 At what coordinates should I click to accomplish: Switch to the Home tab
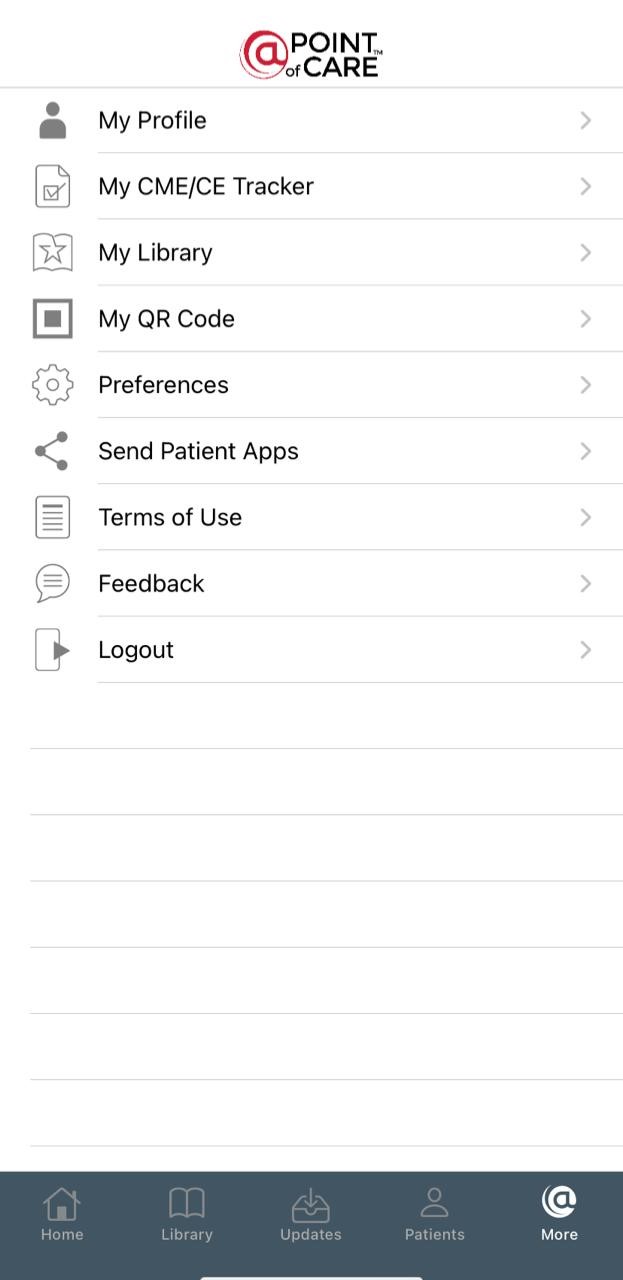[x=62, y=1214]
